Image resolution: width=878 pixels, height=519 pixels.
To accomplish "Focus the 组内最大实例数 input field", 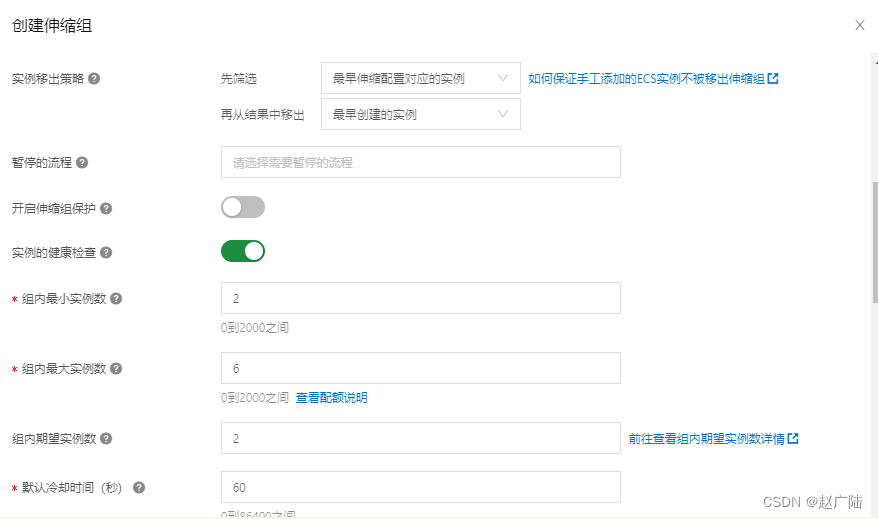I will [x=421, y=368].
